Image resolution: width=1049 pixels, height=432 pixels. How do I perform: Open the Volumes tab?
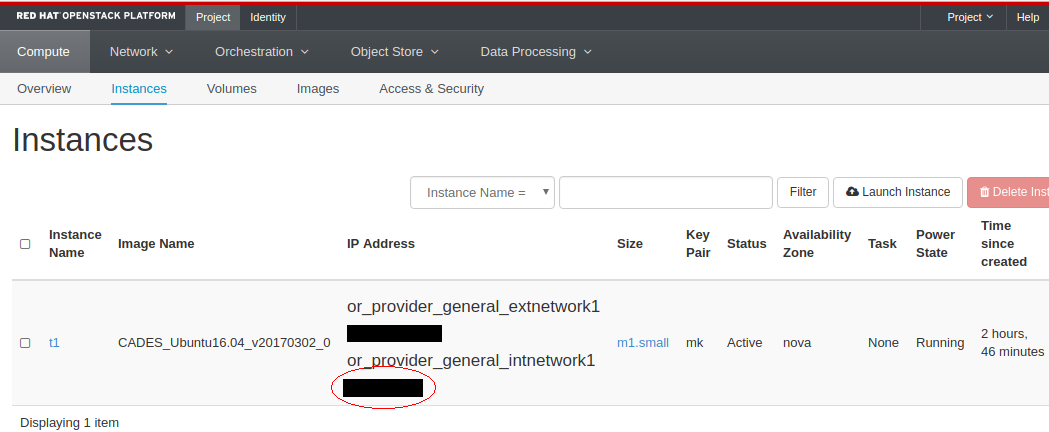click(231, 89)
